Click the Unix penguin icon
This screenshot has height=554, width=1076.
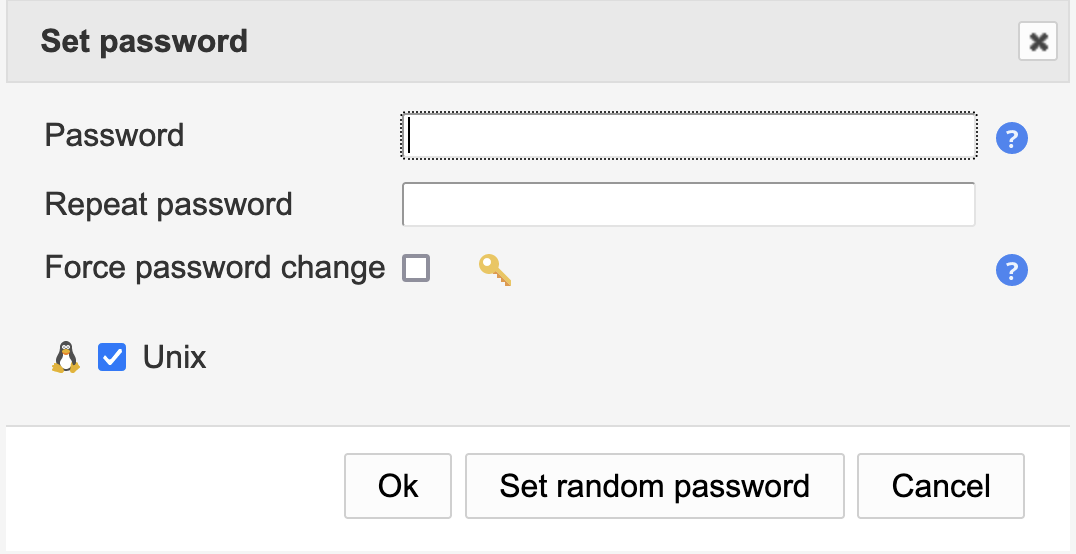[x=65, y=357]
